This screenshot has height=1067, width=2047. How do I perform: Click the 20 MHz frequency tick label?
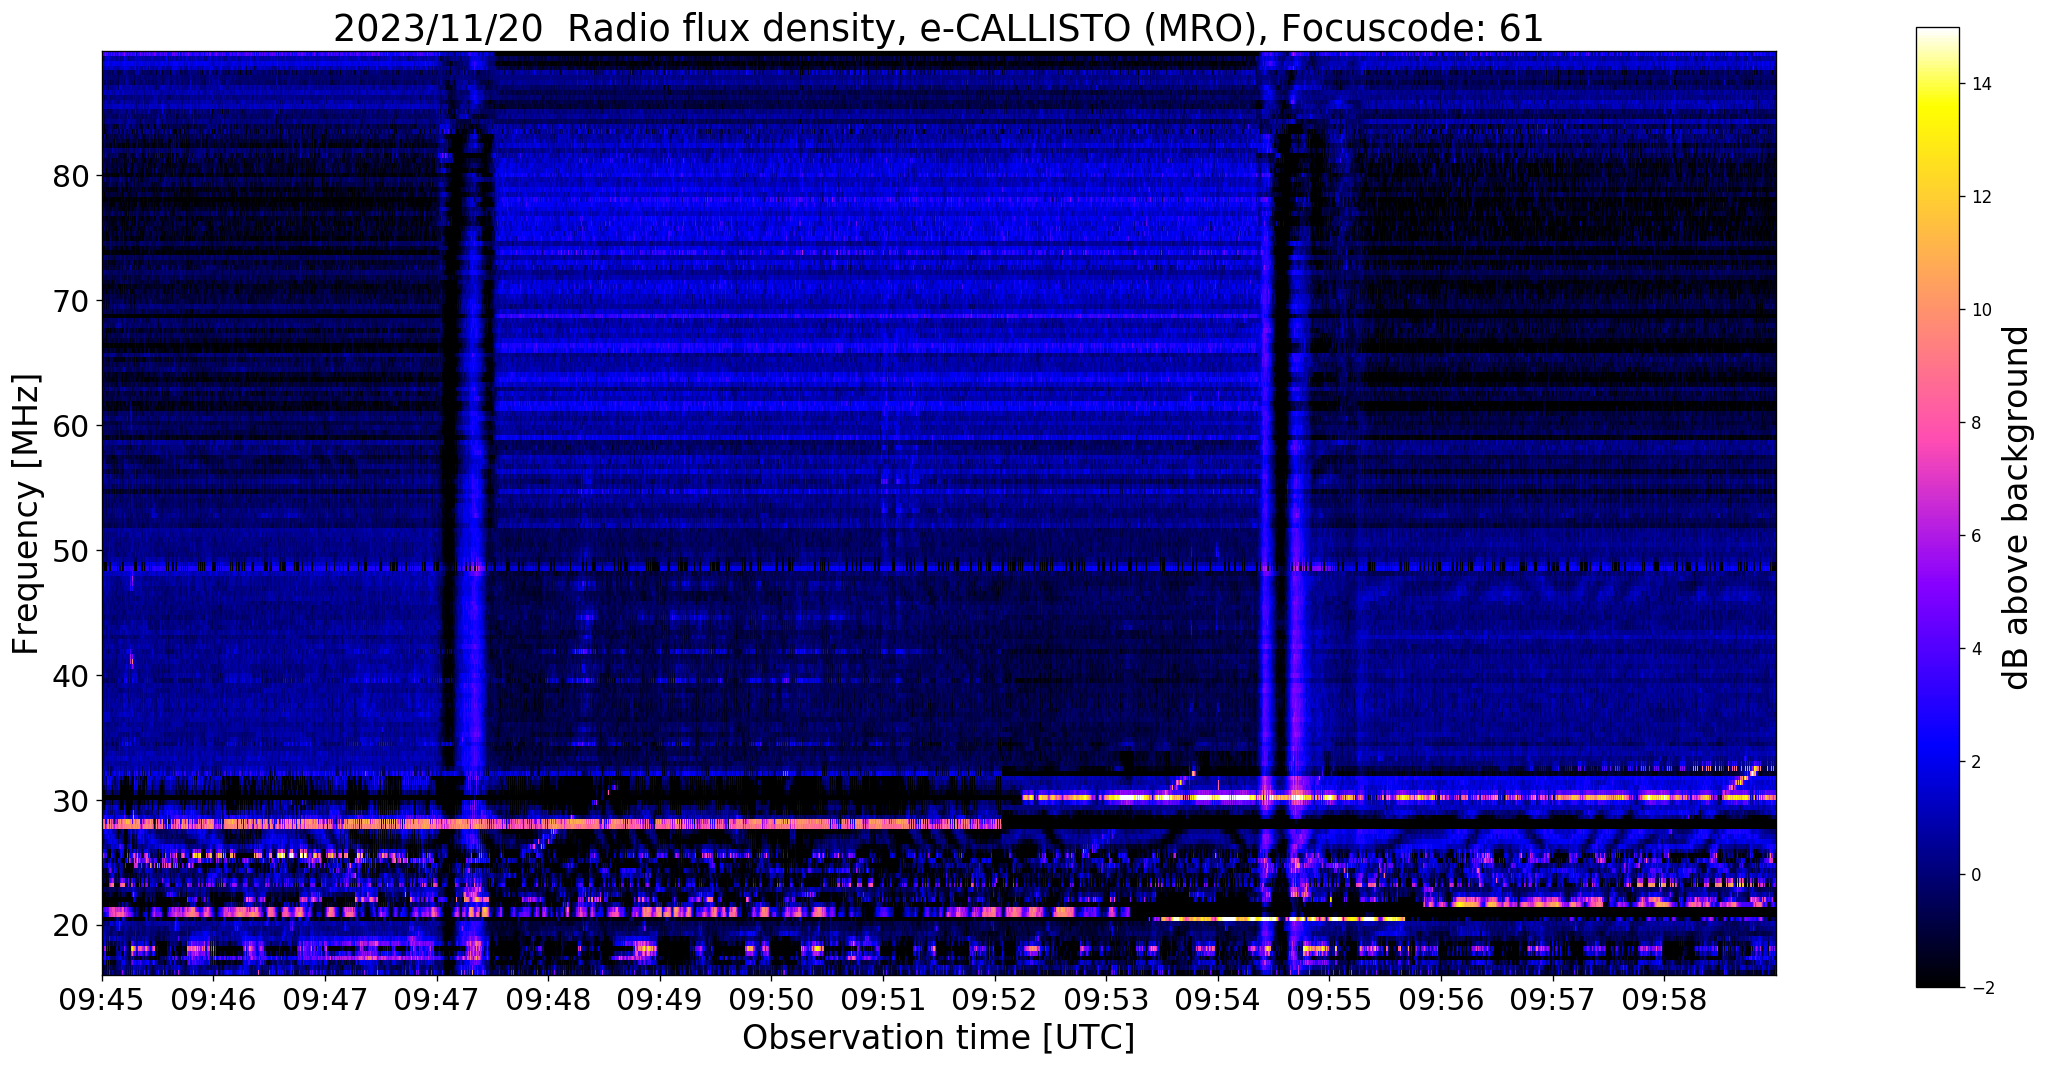(71, 926)
